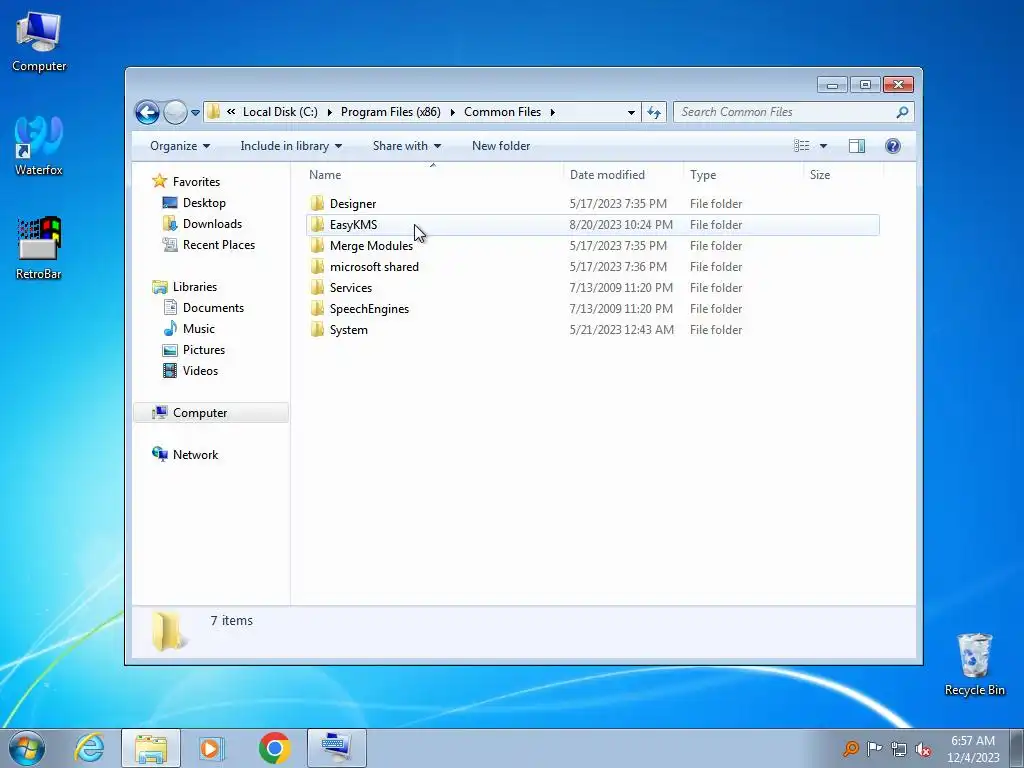Open the recent pages history dropdown arrow

[195, 113]
